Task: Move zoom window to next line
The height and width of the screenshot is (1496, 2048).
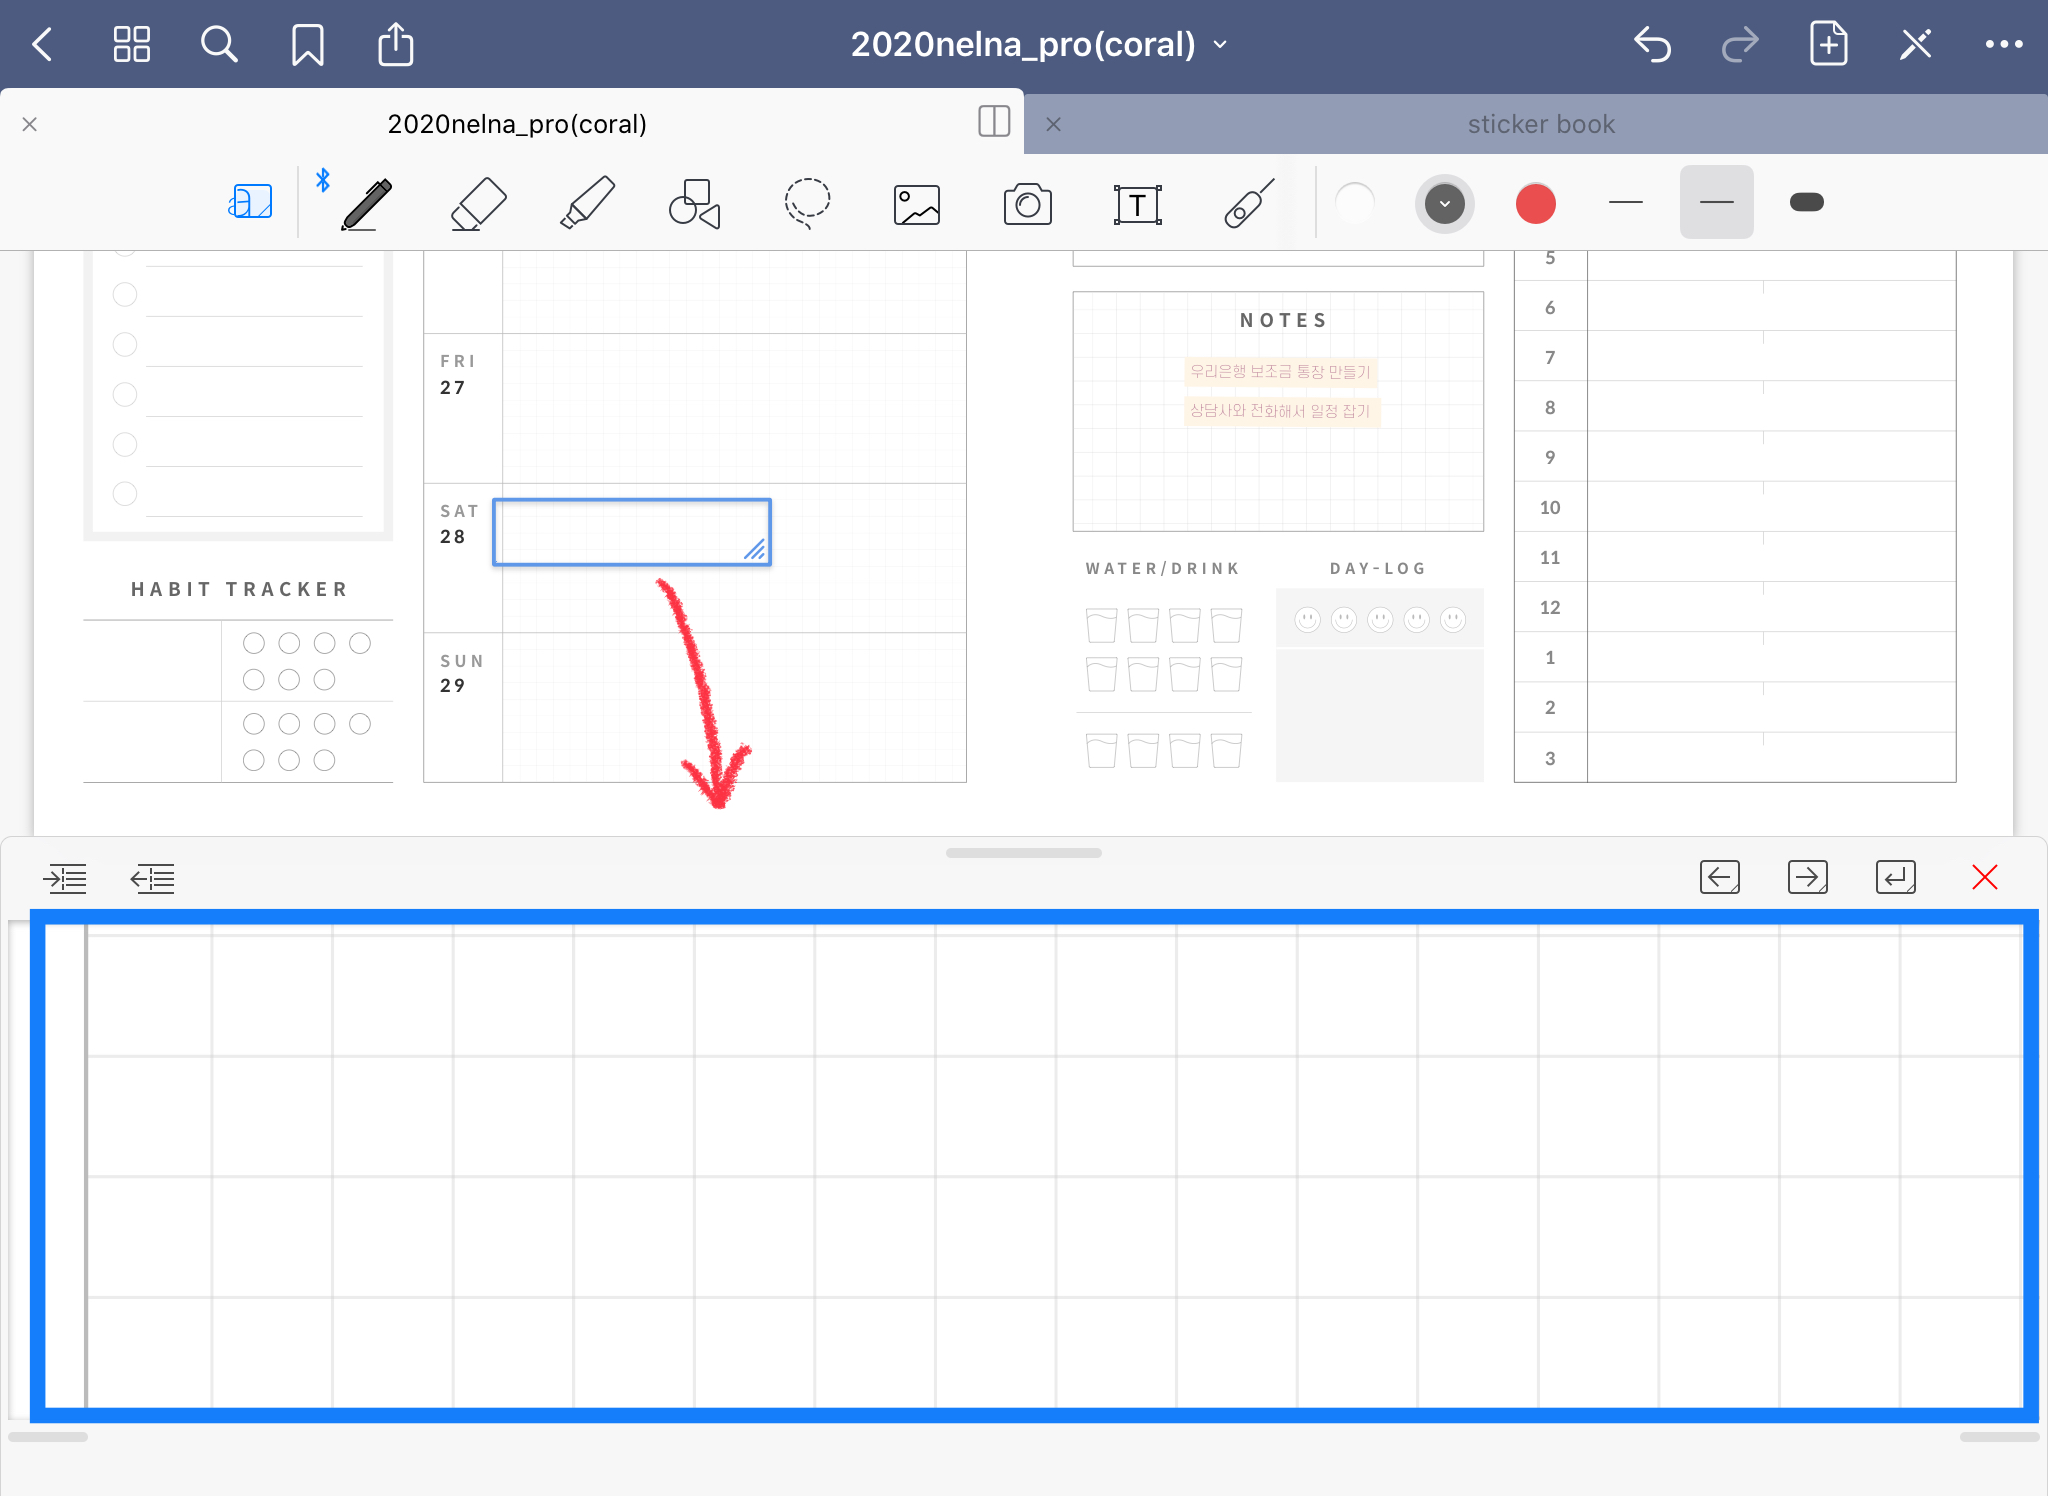Action: [1895, 877]
